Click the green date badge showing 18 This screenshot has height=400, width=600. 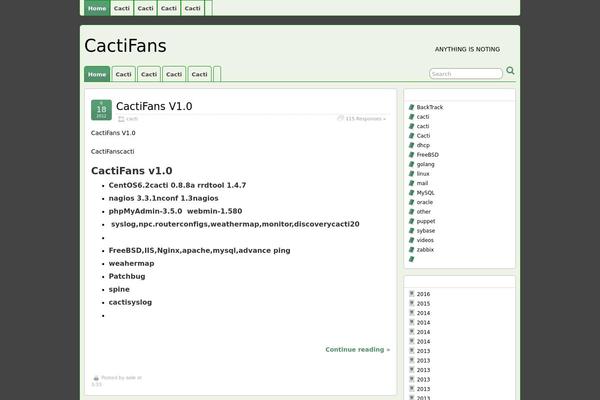pyautogui.click(x=101, y=110)
